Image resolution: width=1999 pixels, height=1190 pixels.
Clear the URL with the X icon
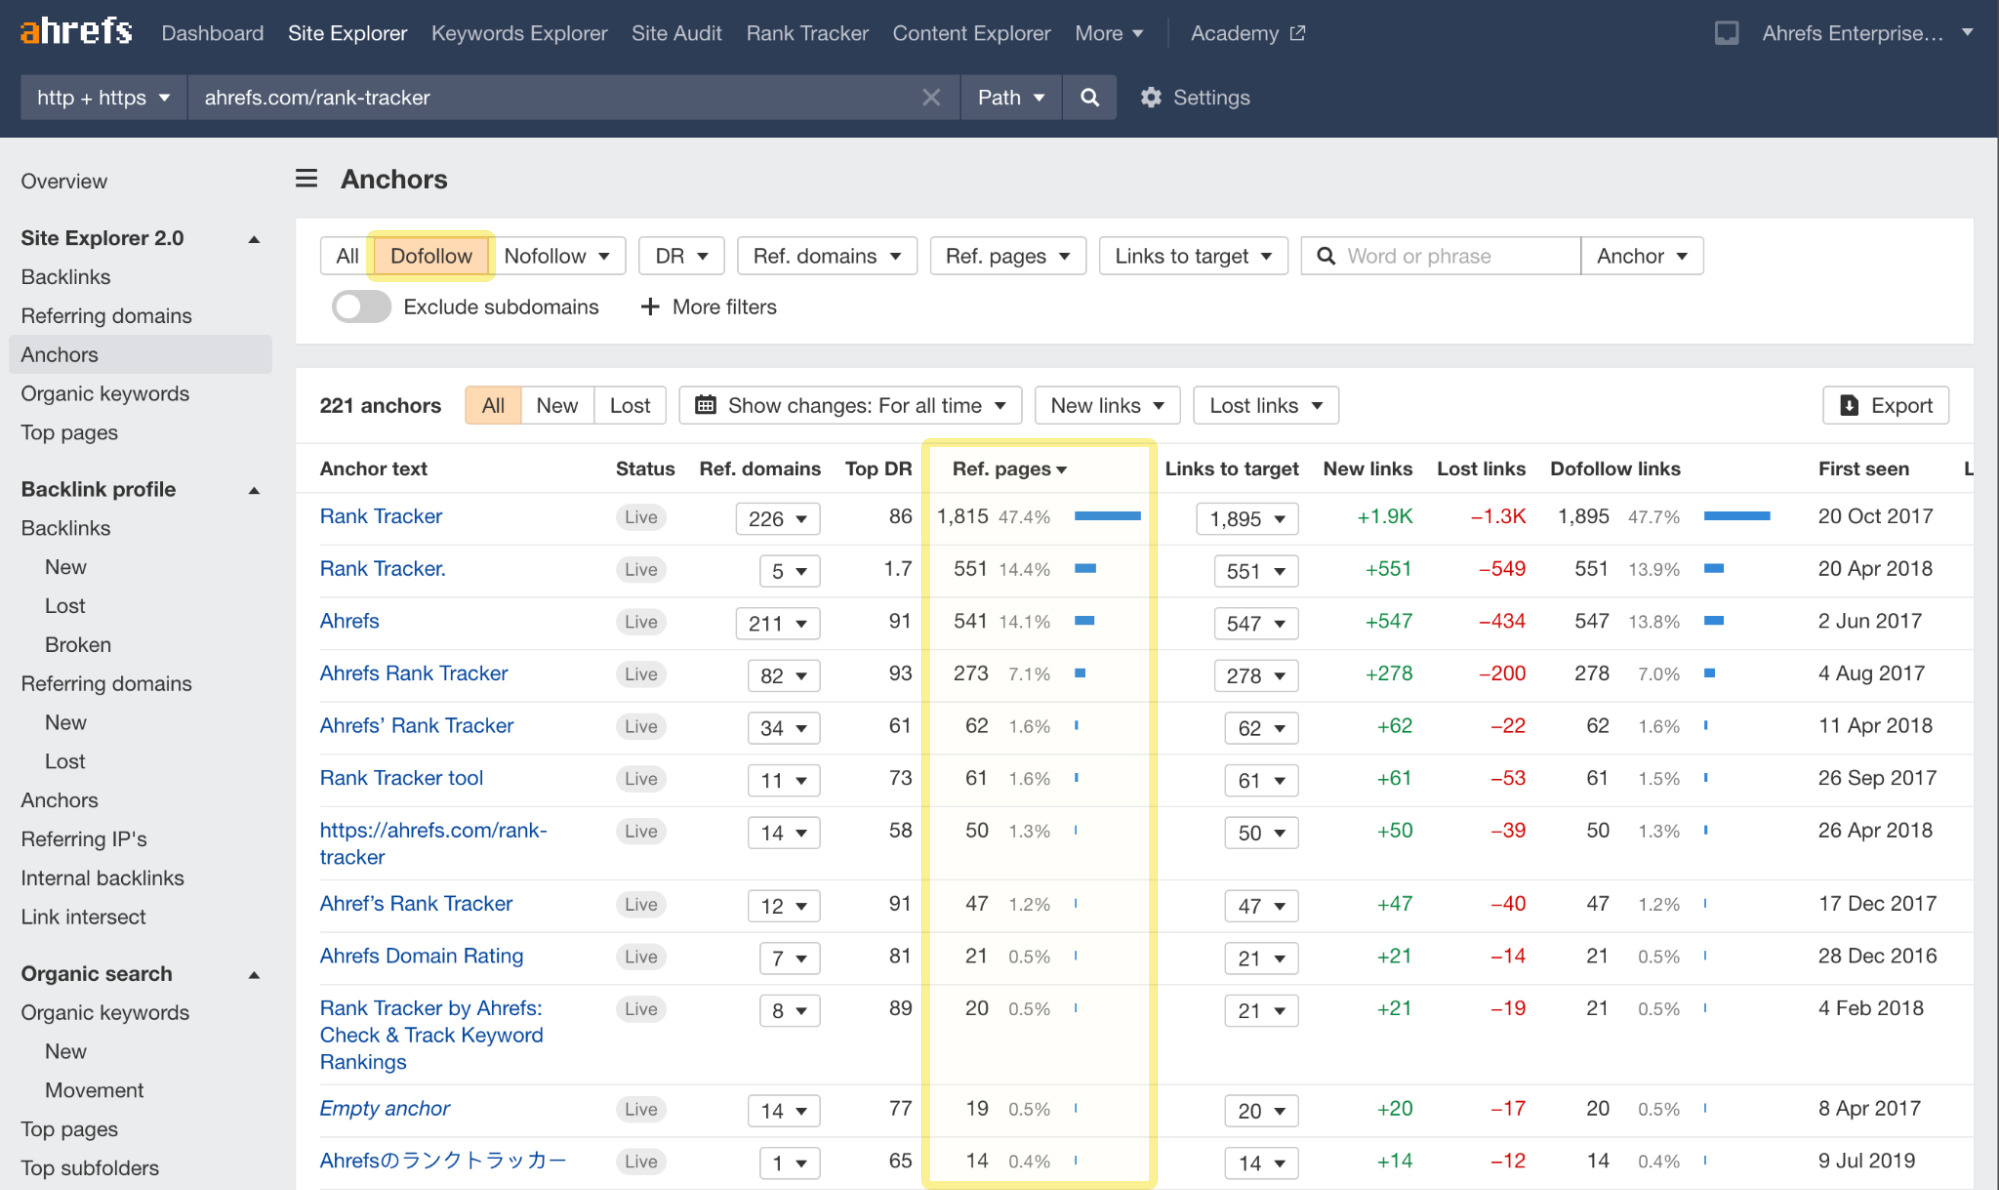point(931,97)
